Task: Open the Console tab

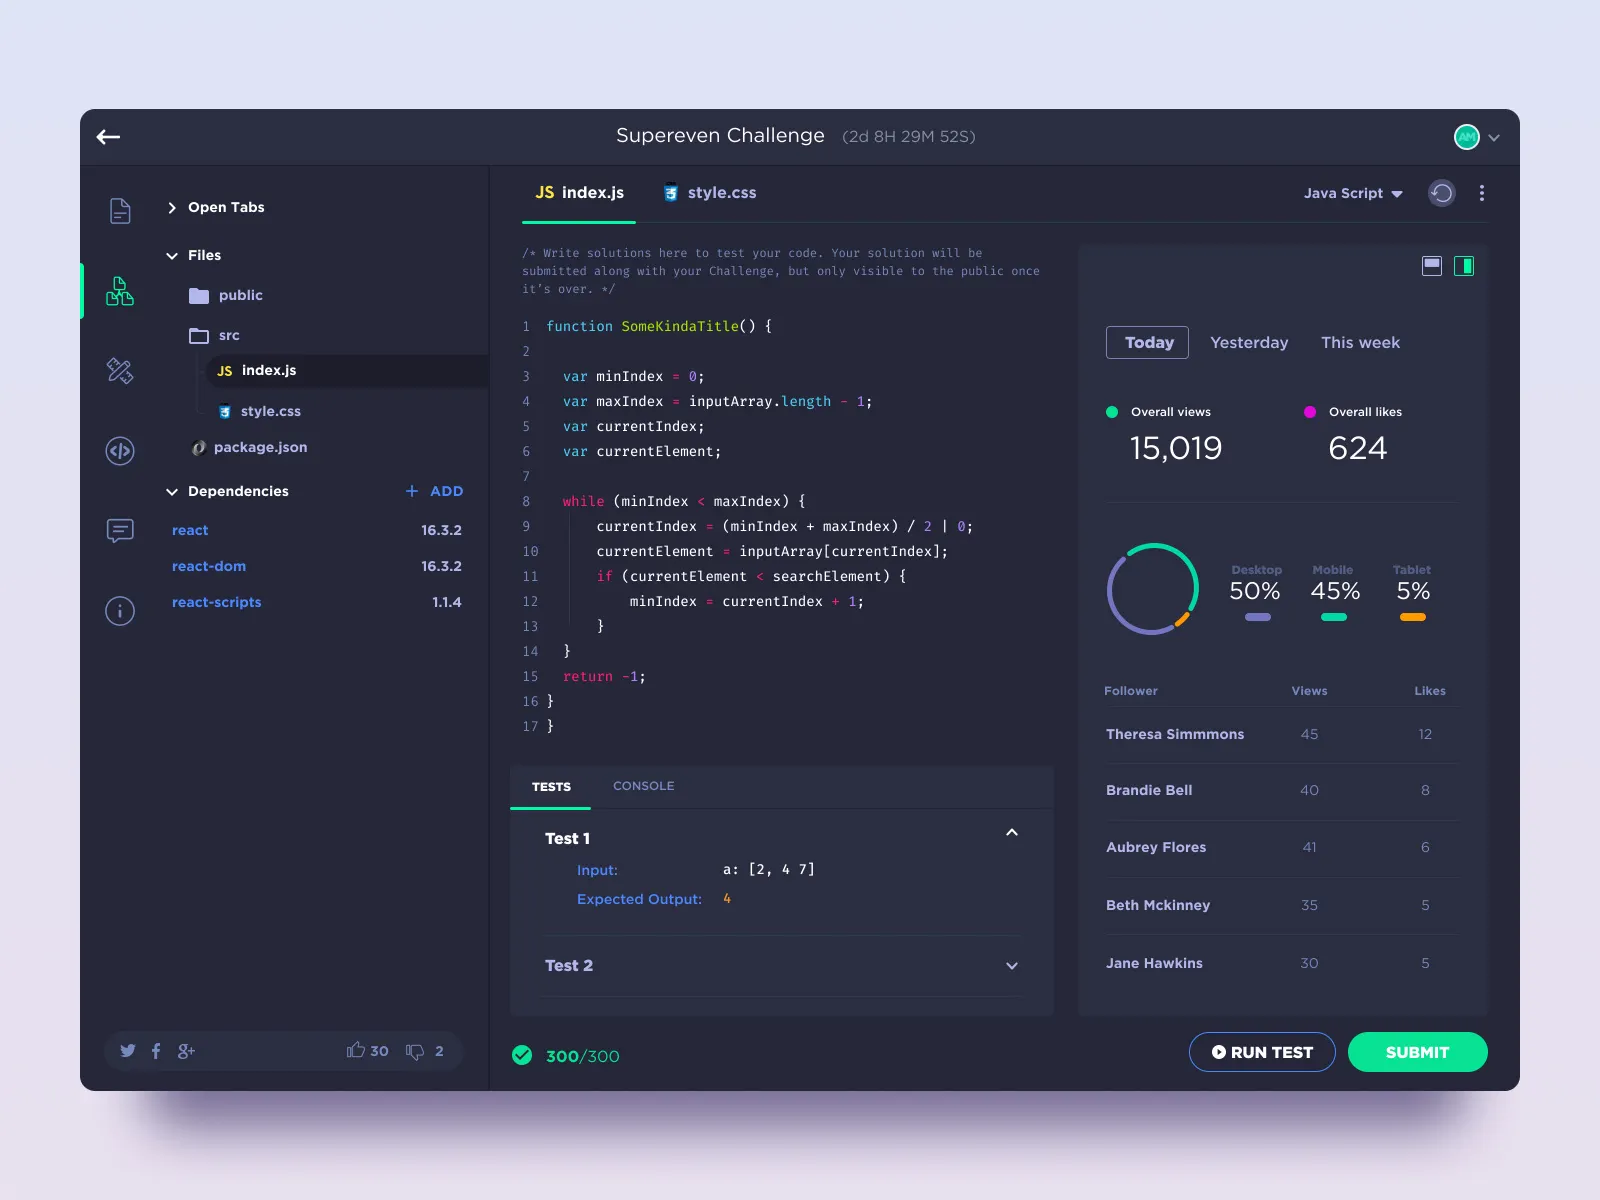Action: tap(643, 786)
